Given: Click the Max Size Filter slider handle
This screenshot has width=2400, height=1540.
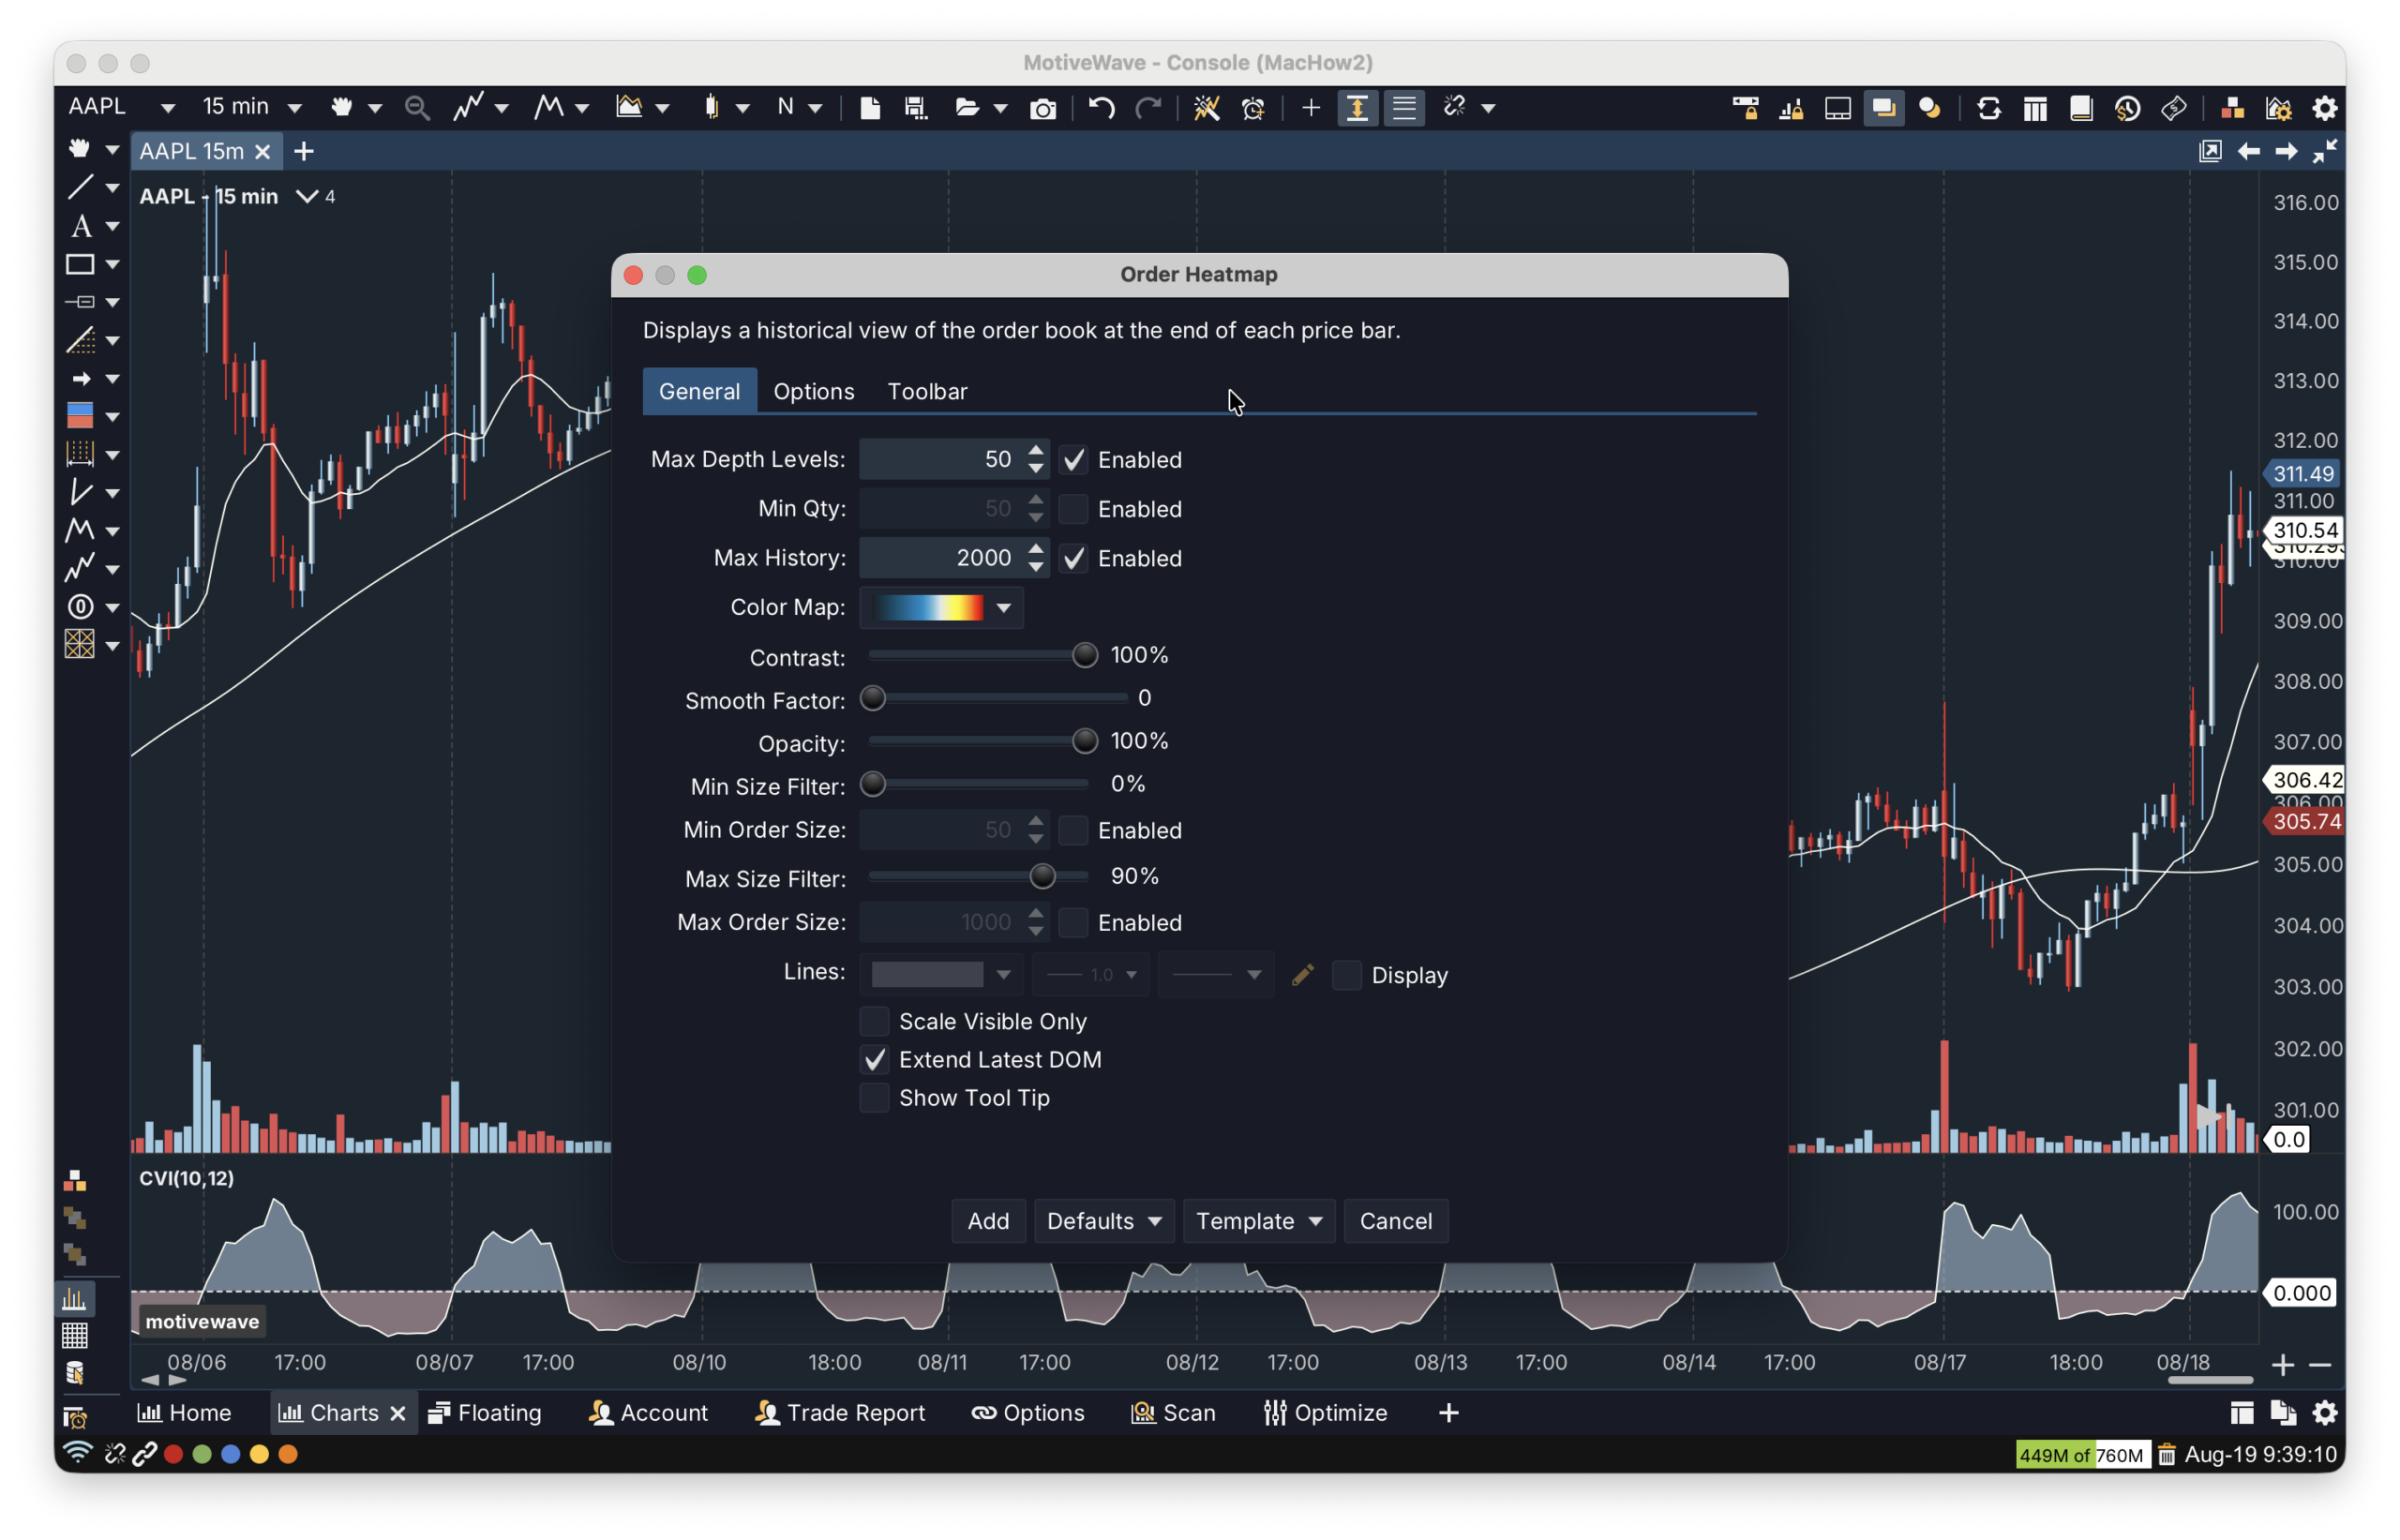Looking at the screenshot, I should pyautogui.click(x=1042, y=877).
